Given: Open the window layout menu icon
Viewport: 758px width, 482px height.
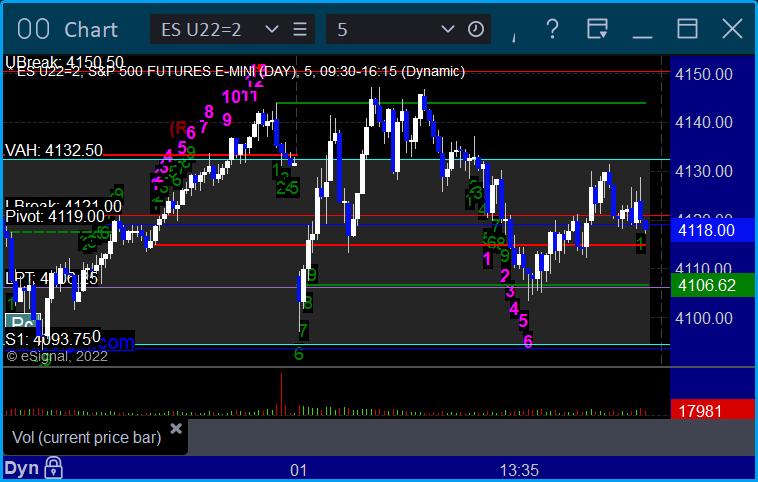Looking at the screenshot, I should click(x=597, y=29).
